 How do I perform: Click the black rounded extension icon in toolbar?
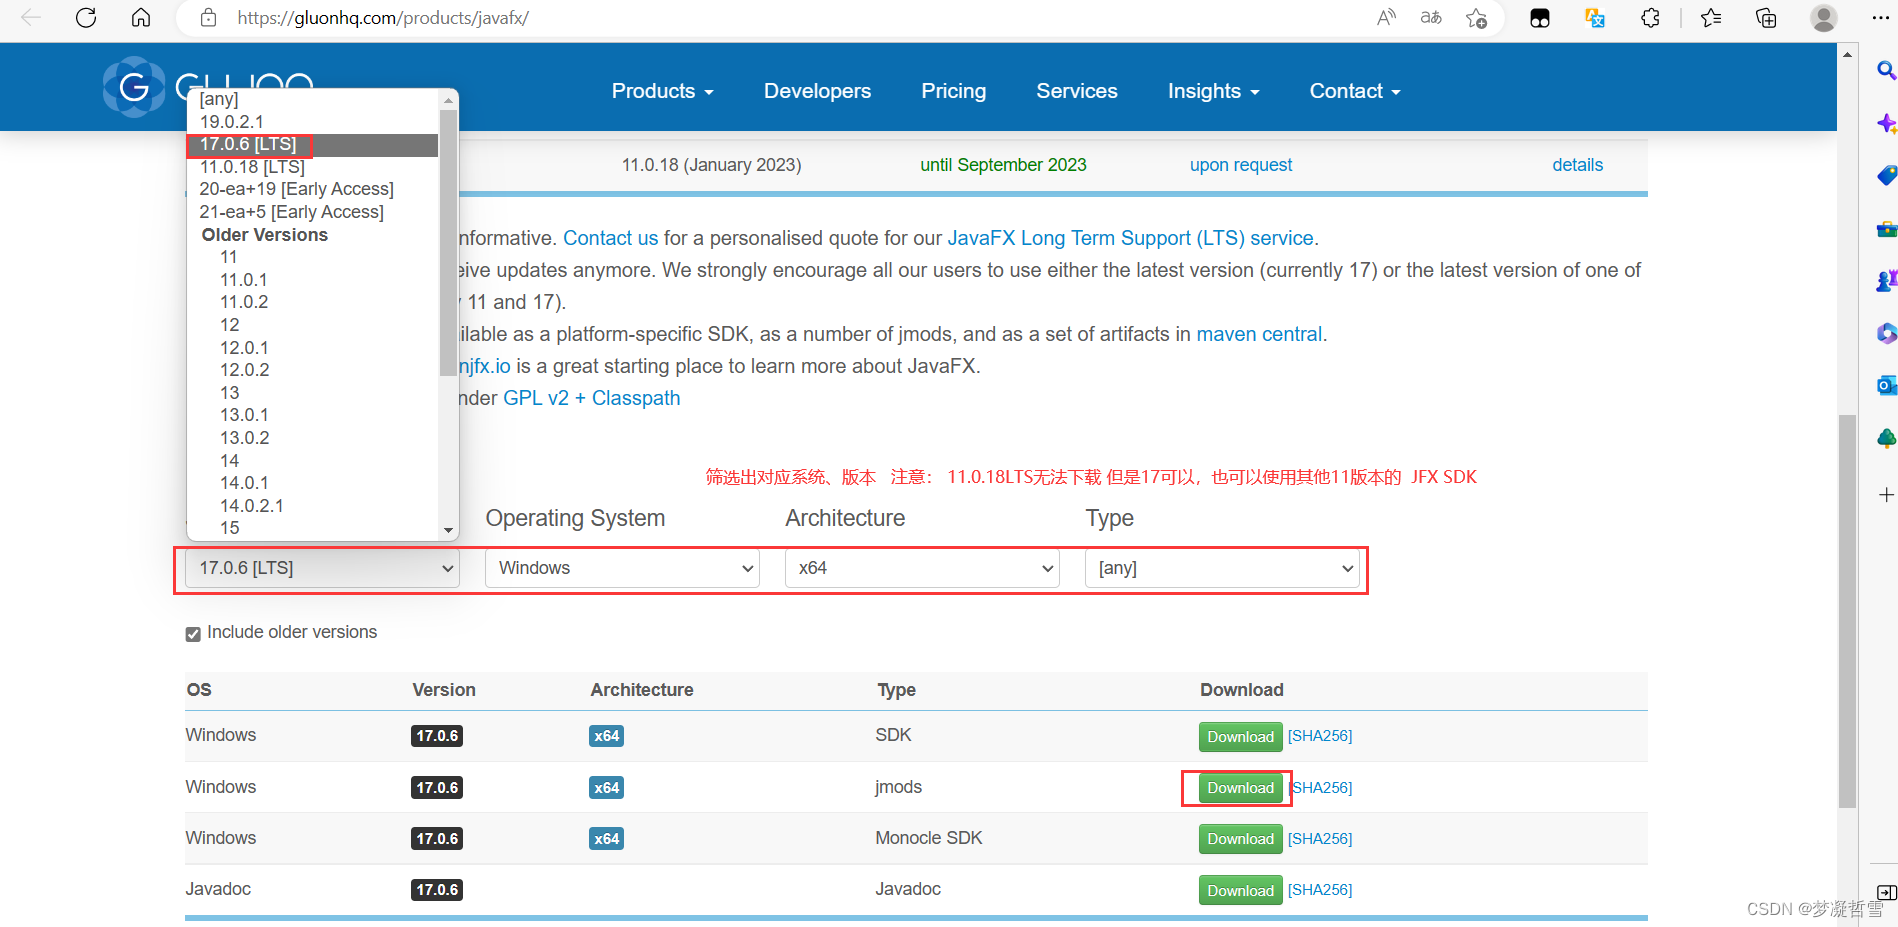pyautogui.click(x=1540, y=17)
